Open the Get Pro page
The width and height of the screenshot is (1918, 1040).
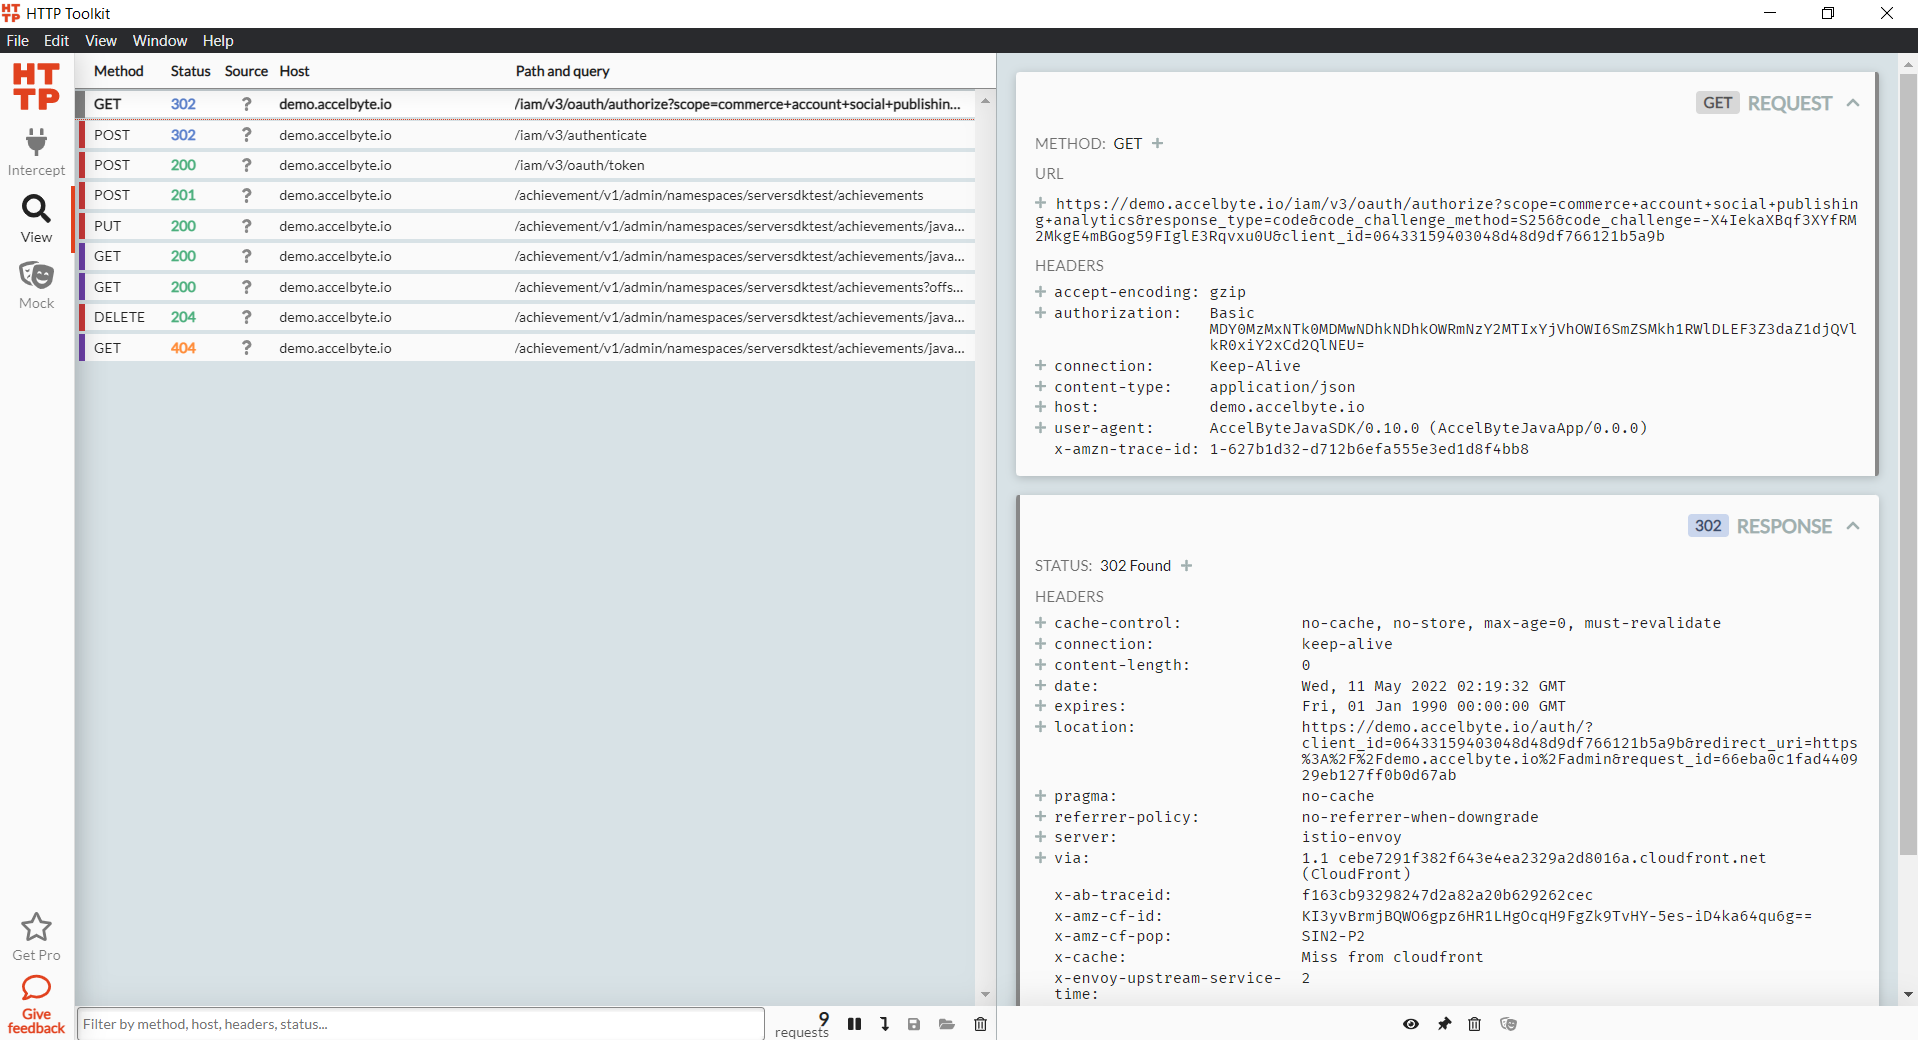pos(36,935)
